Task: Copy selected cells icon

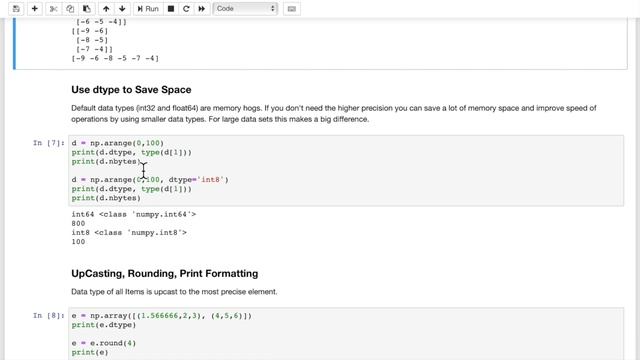Action: [x=70, y=9]
